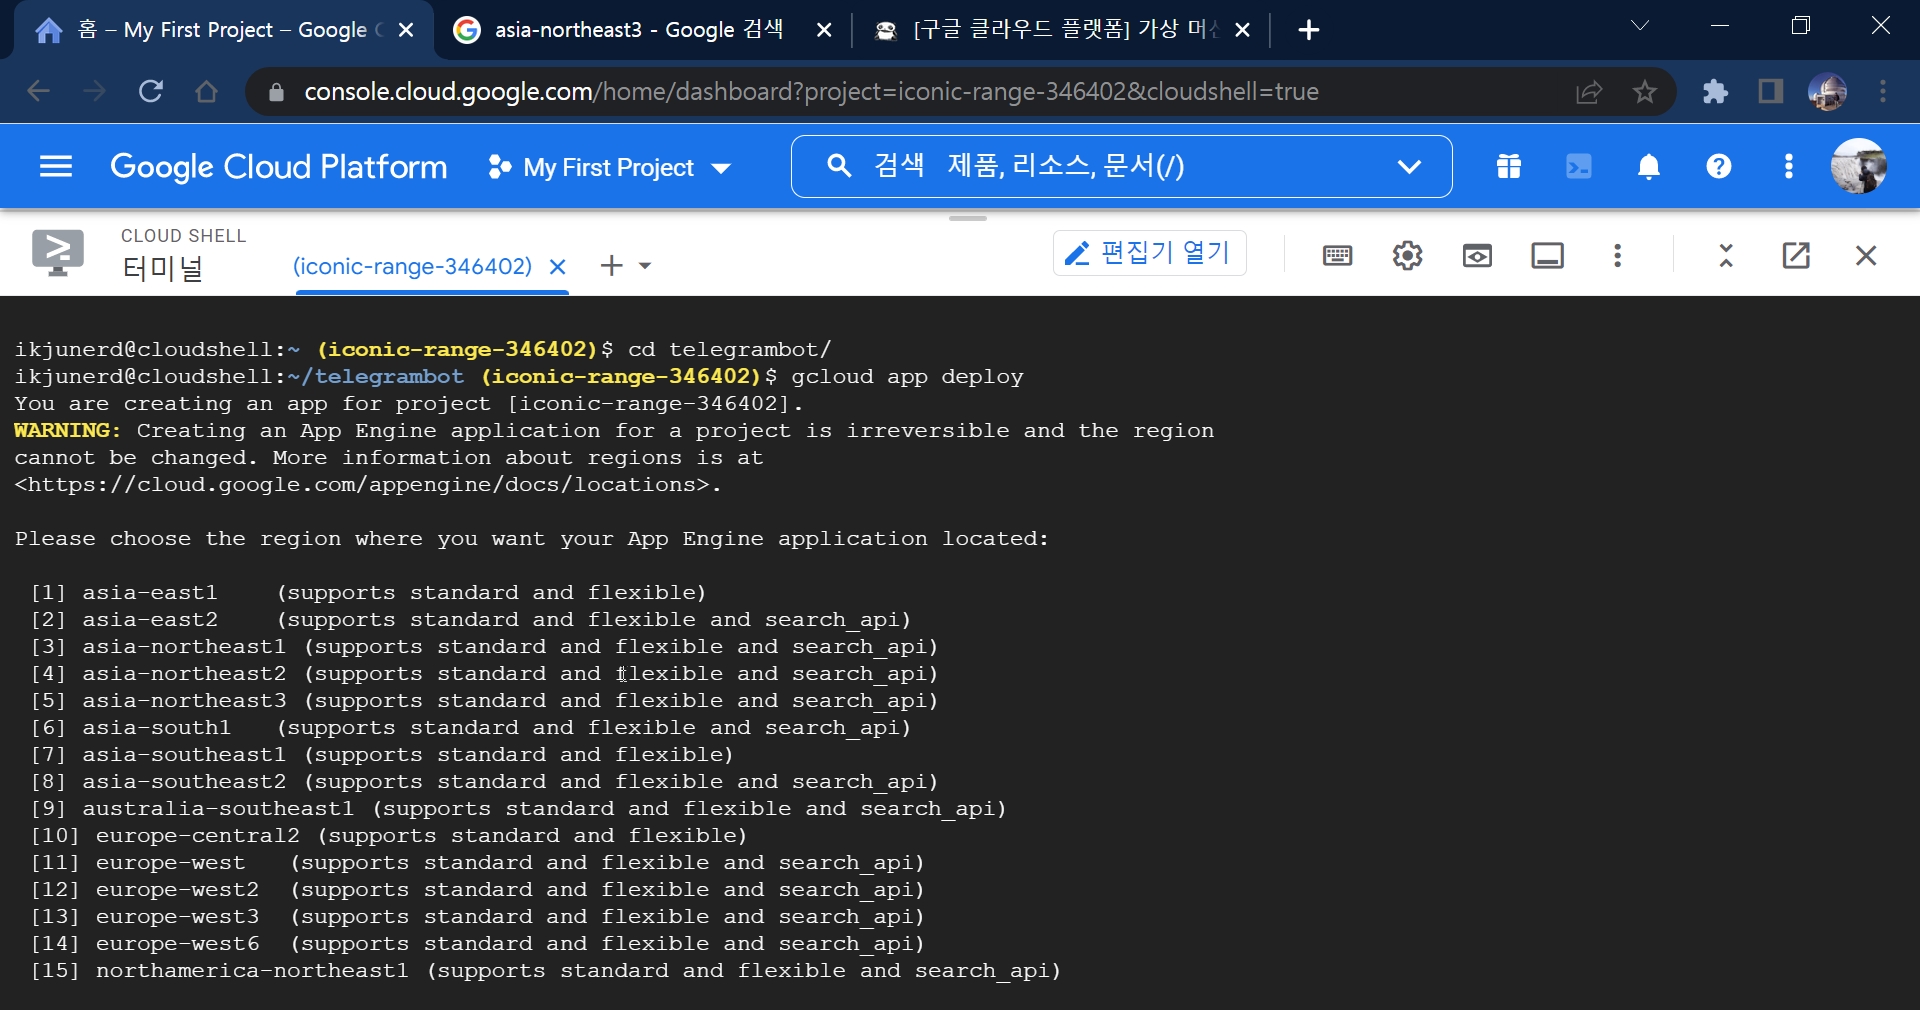Screen dimensions: 1920x1010
Task: Go to the browser home page
Action: tap(206, 92)
